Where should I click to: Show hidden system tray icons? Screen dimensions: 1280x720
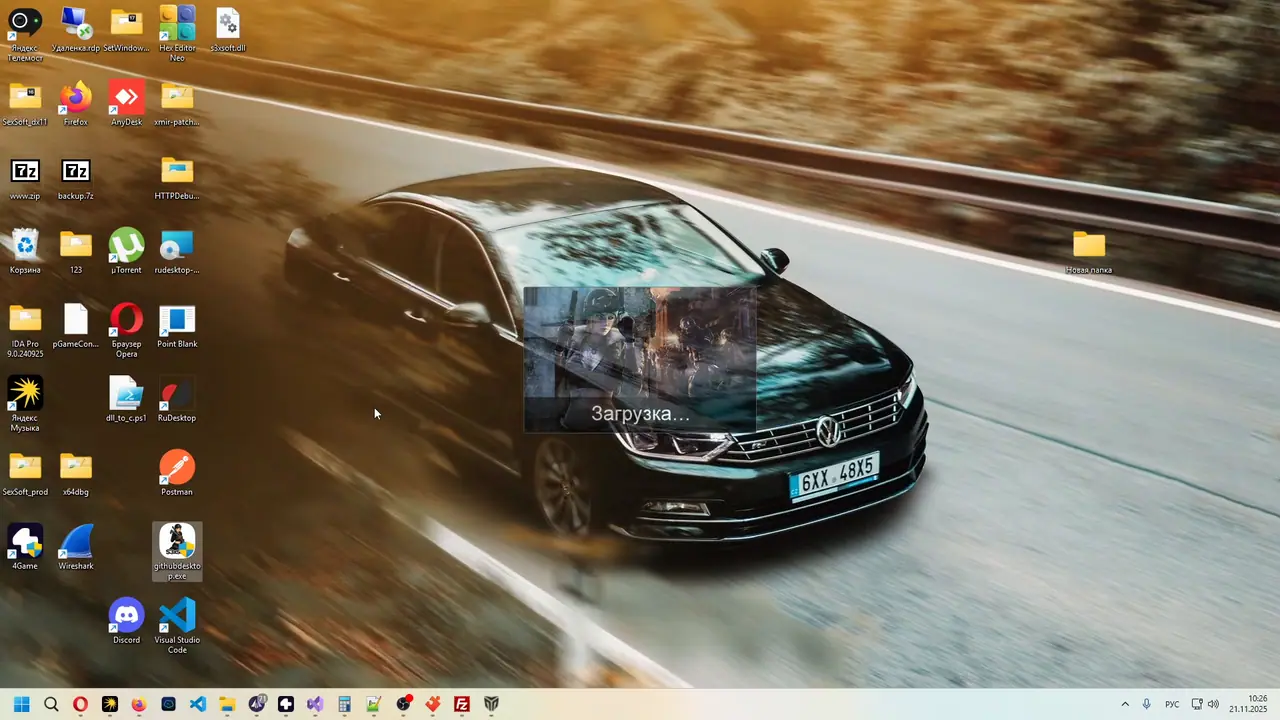pos(1125,704)
